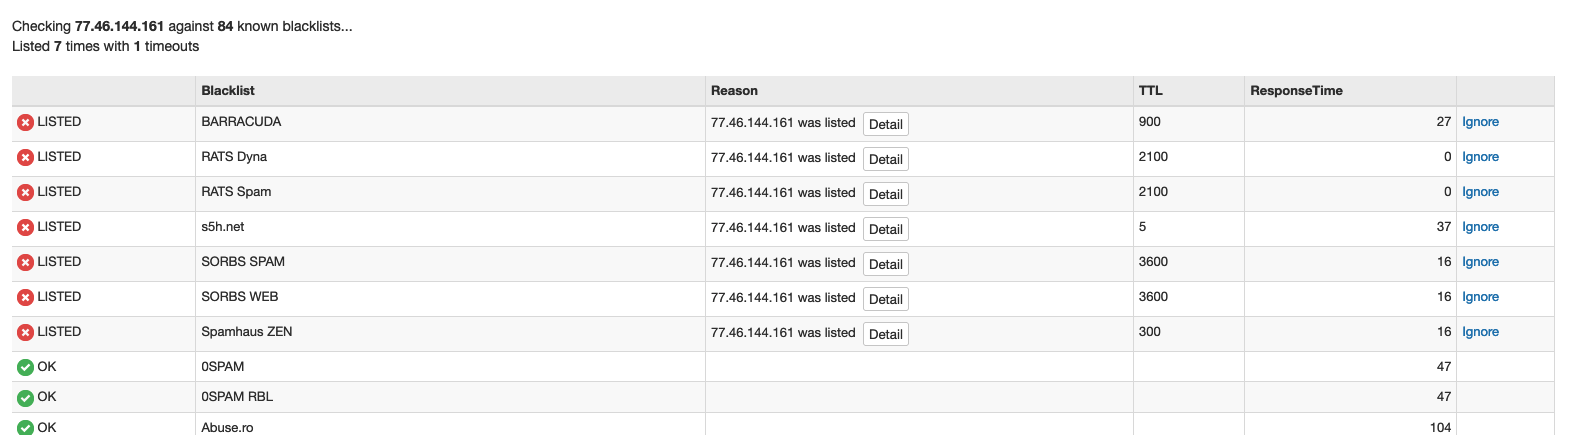1573x435 pixels.
Task: Open Detail for the BARRACUDA listing
Action: point(885,124)
